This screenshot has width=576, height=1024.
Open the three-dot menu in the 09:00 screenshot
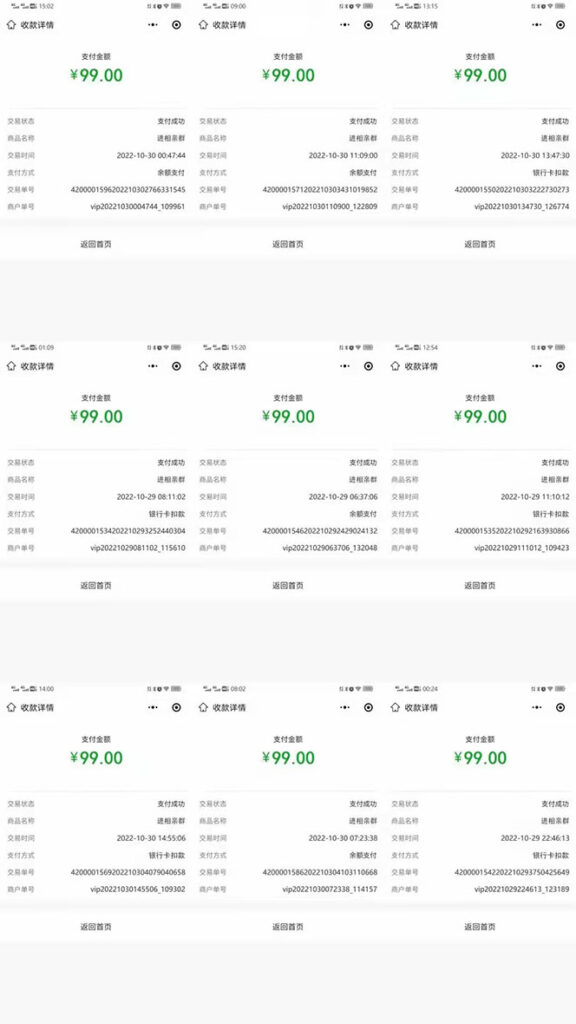click(x=345, y=25)
